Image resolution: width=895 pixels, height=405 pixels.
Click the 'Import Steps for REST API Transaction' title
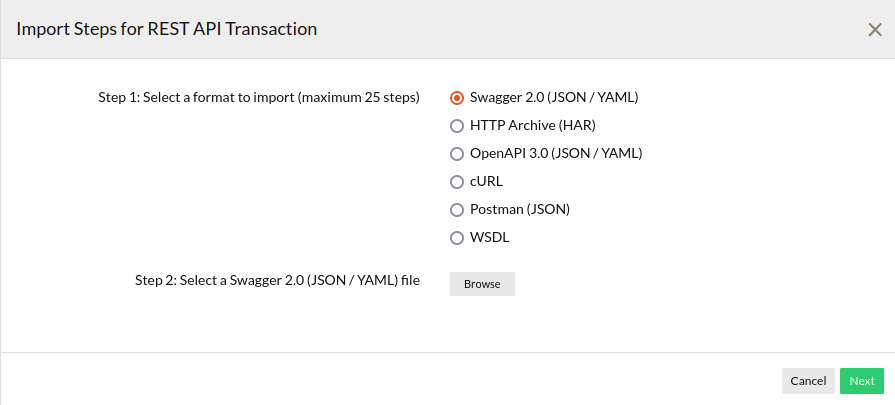167,29
